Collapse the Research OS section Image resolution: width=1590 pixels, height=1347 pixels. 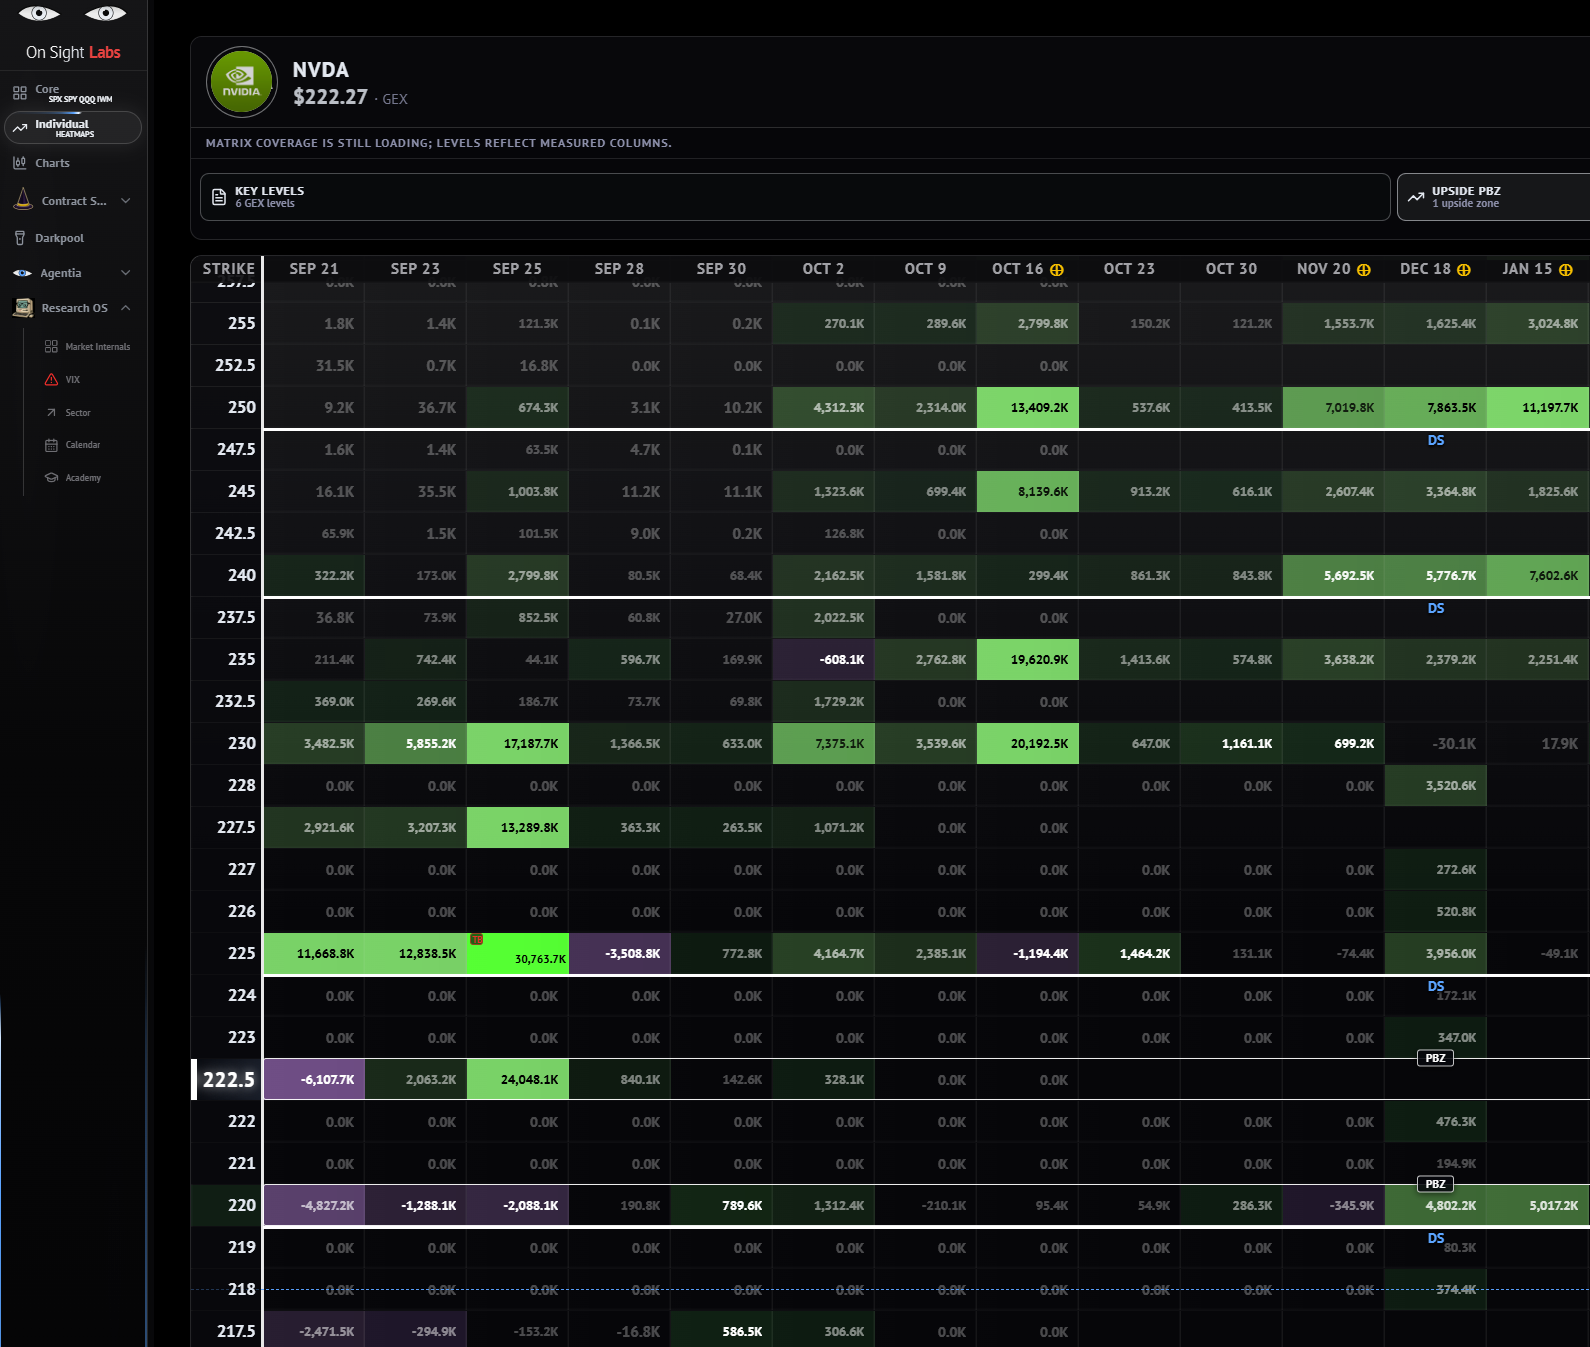tap(126, 308)
